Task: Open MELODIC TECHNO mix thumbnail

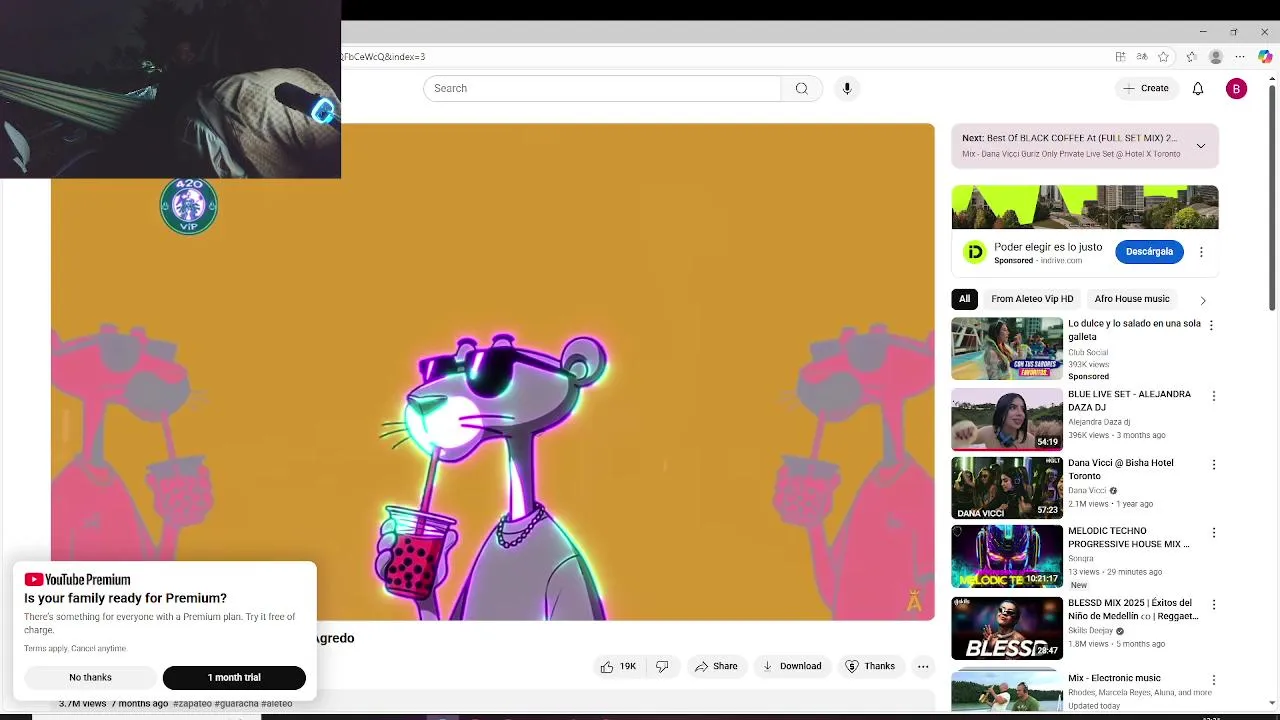Action: point(1007,556)
